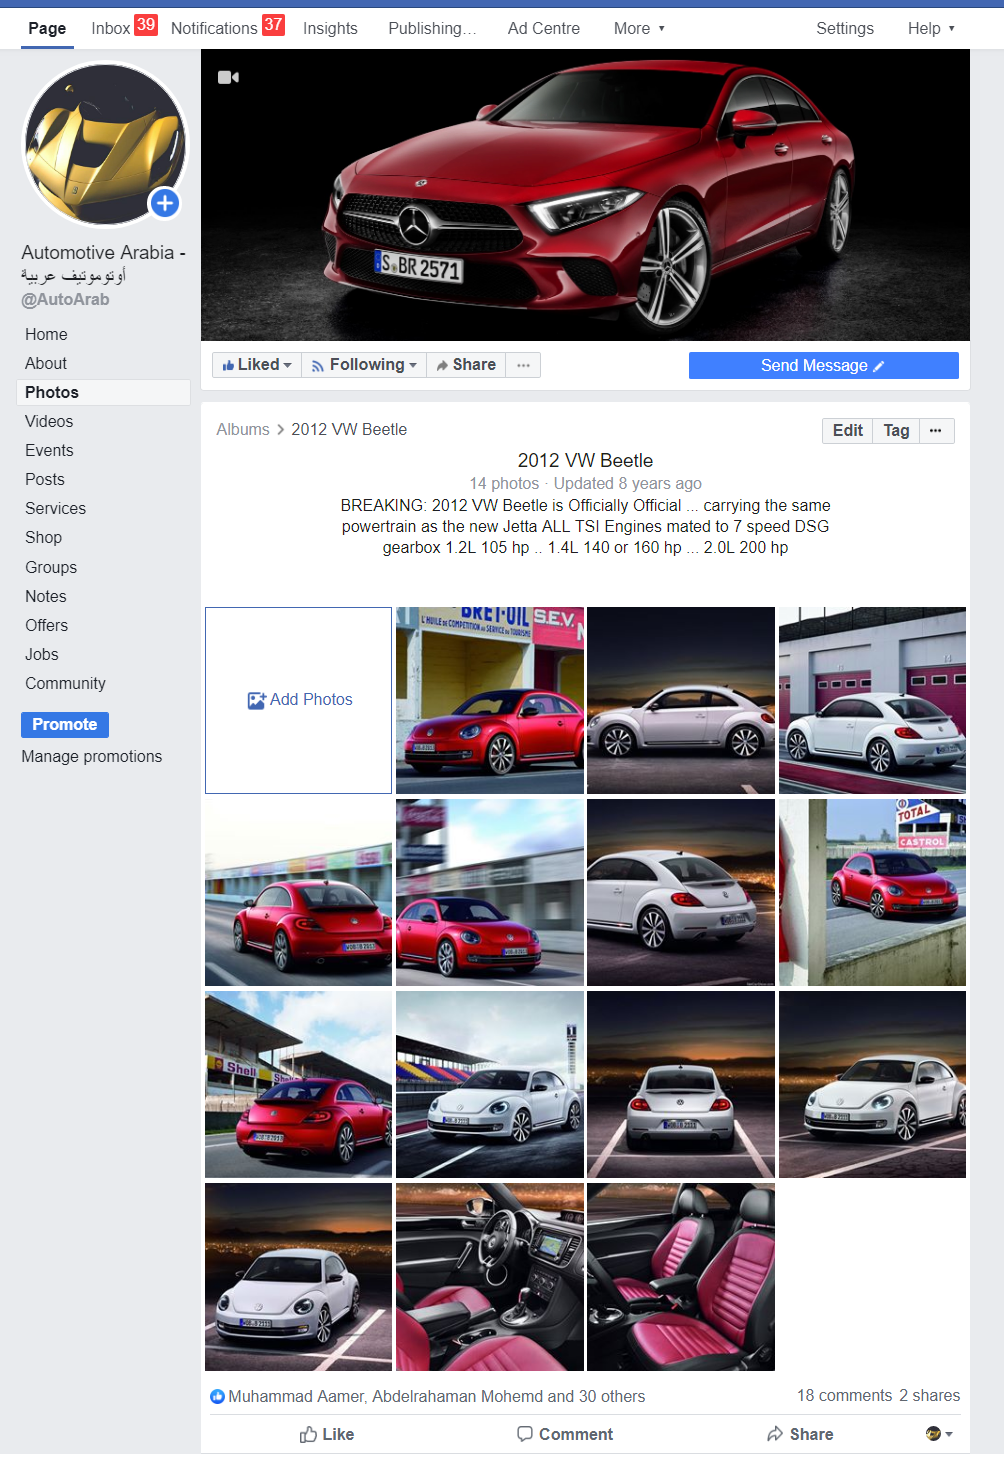The width and height of the screenshot is (1004, 1462).
Task: Open Posts in the sidebar
Action: (45, 479)
